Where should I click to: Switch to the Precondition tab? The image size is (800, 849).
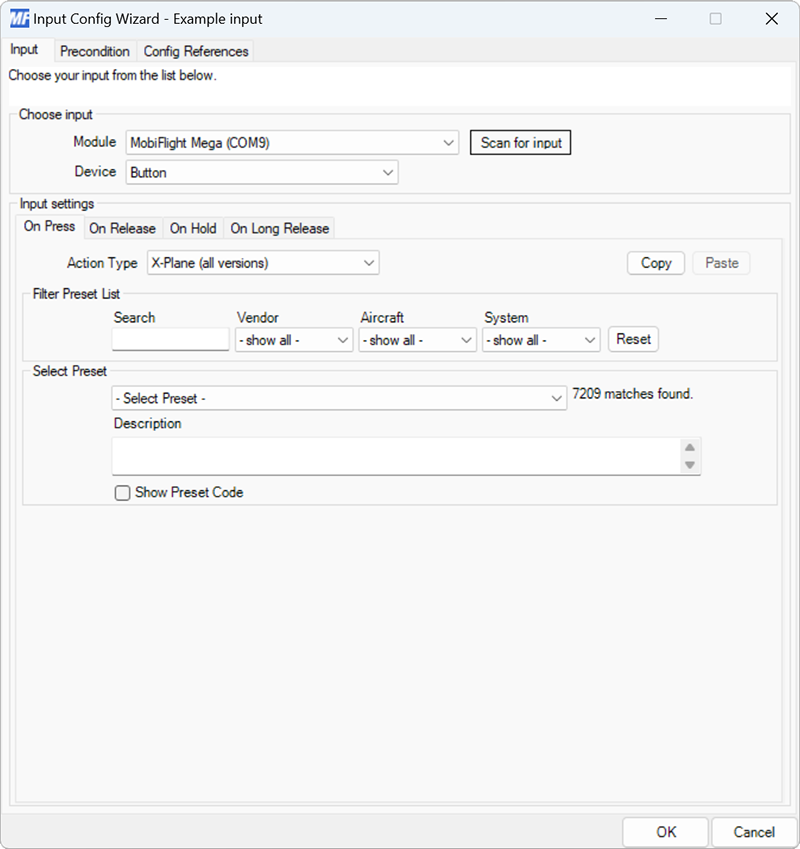tap(95, 51)
